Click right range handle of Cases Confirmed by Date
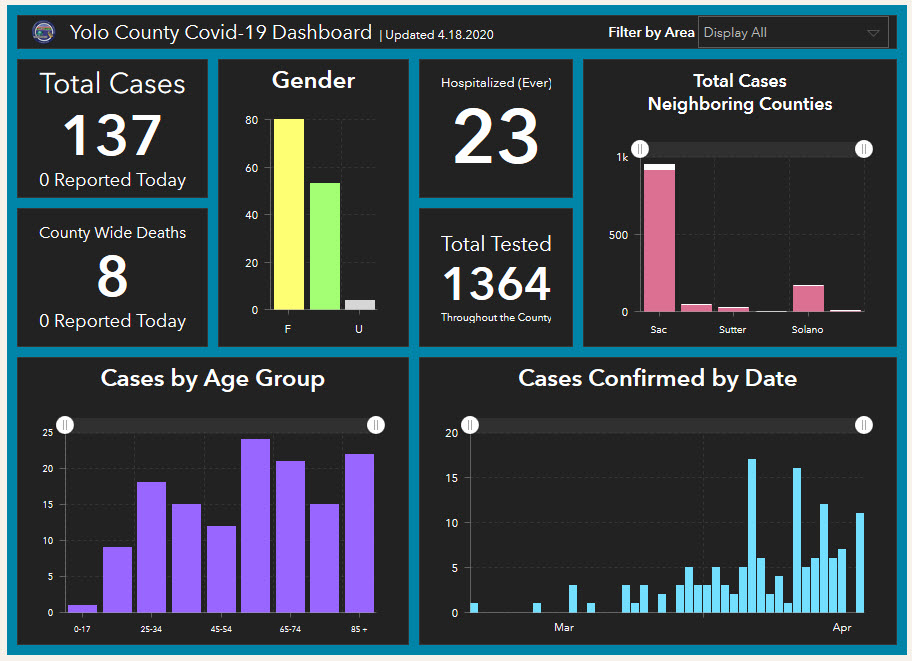 point(864,425)
